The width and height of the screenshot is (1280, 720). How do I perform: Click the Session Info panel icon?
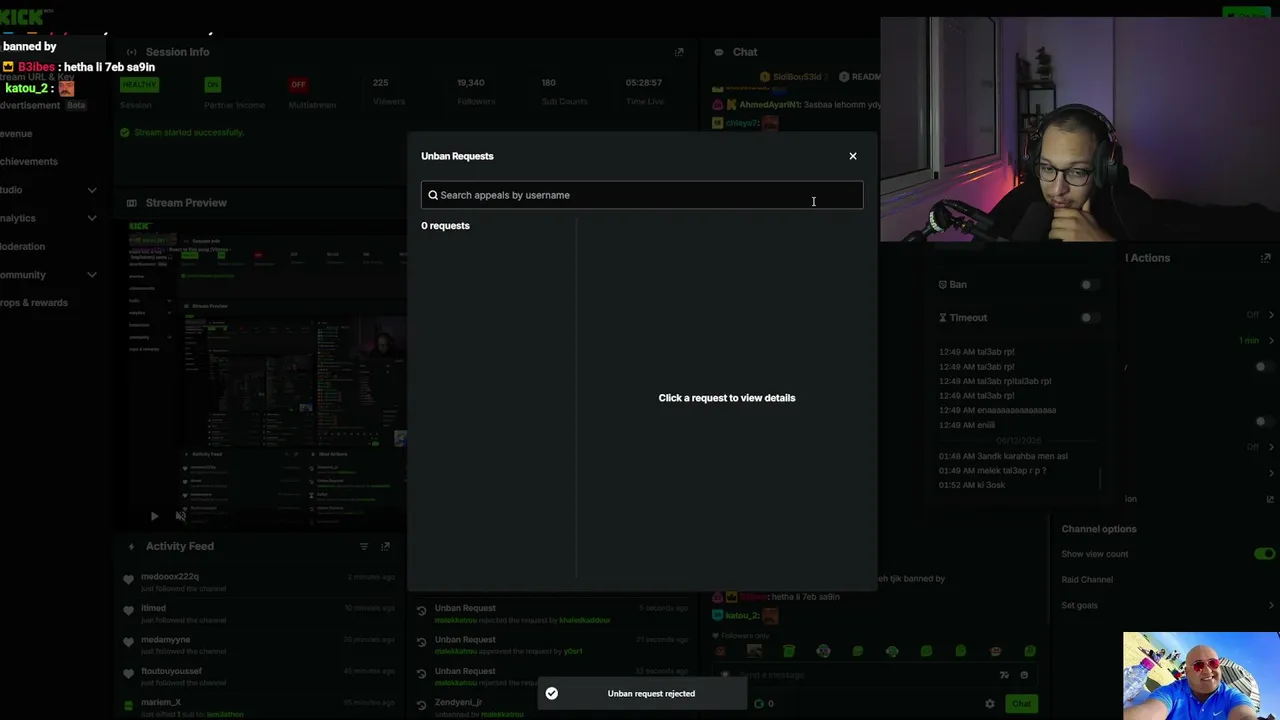[x=131, y=52]
